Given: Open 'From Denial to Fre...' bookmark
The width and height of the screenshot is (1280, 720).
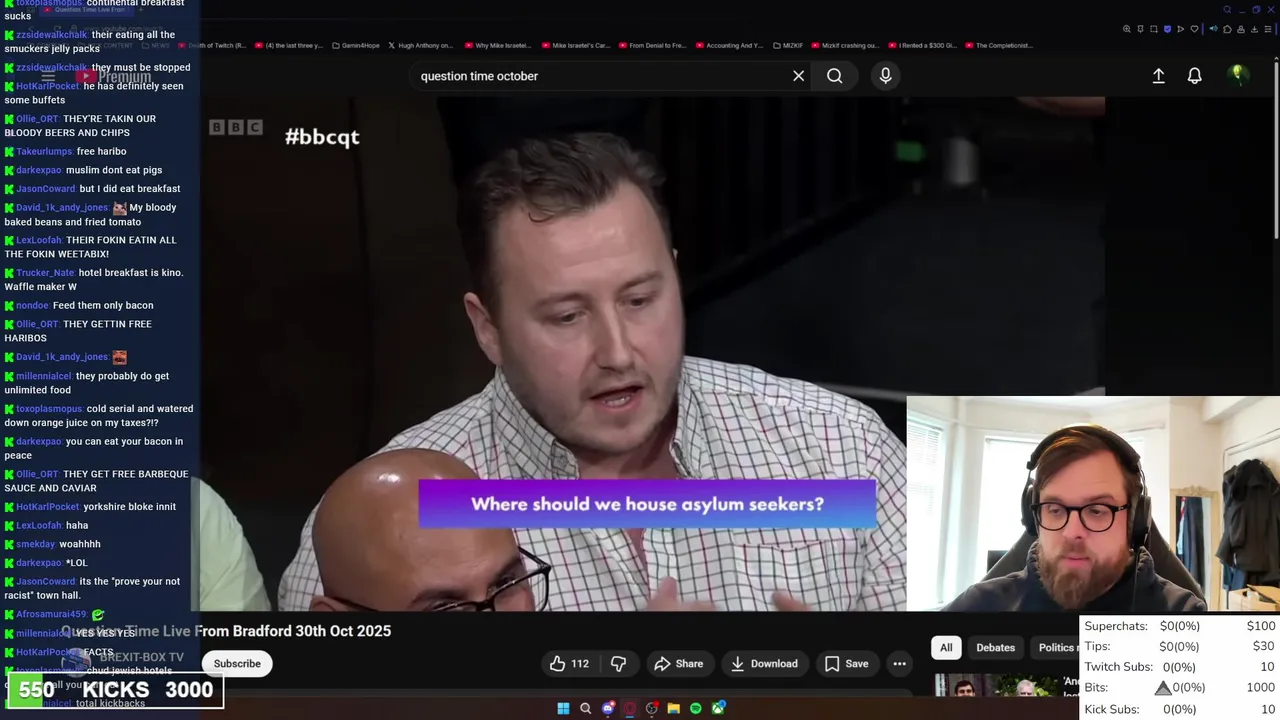Looking at the screenshot, I should [x=652, y=45].
